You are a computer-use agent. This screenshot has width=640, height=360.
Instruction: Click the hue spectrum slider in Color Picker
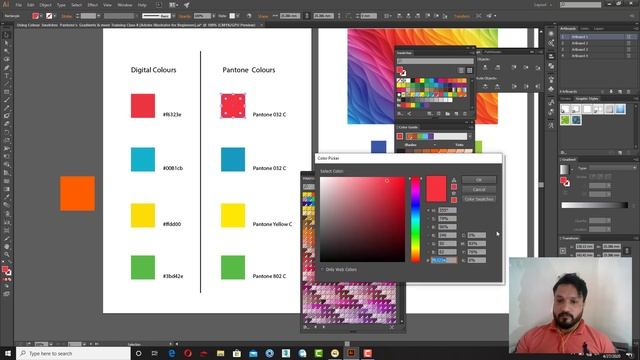(x=415, y=220)
